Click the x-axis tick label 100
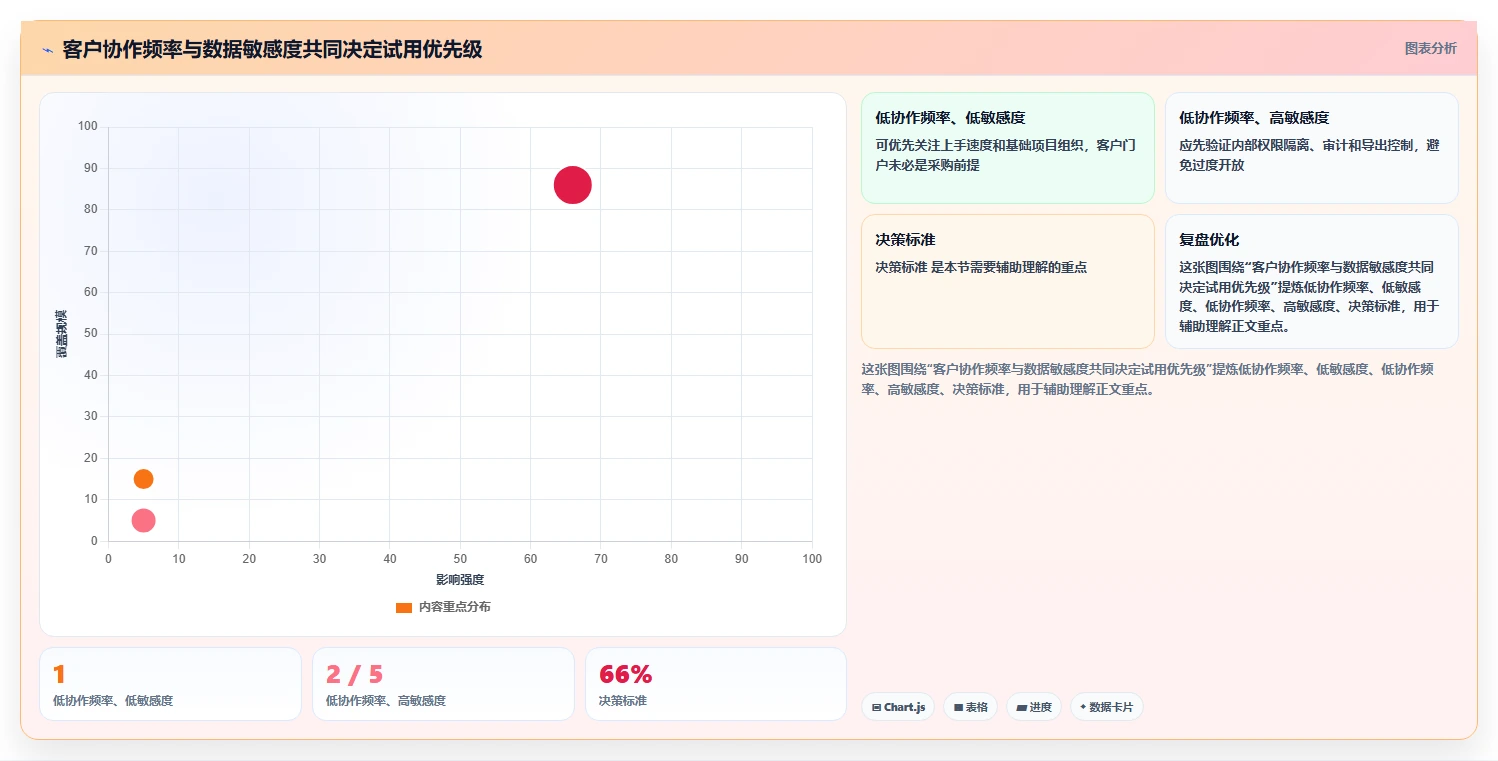The width and height of the screenshot is (1498, 761). (x=812, y=559)
